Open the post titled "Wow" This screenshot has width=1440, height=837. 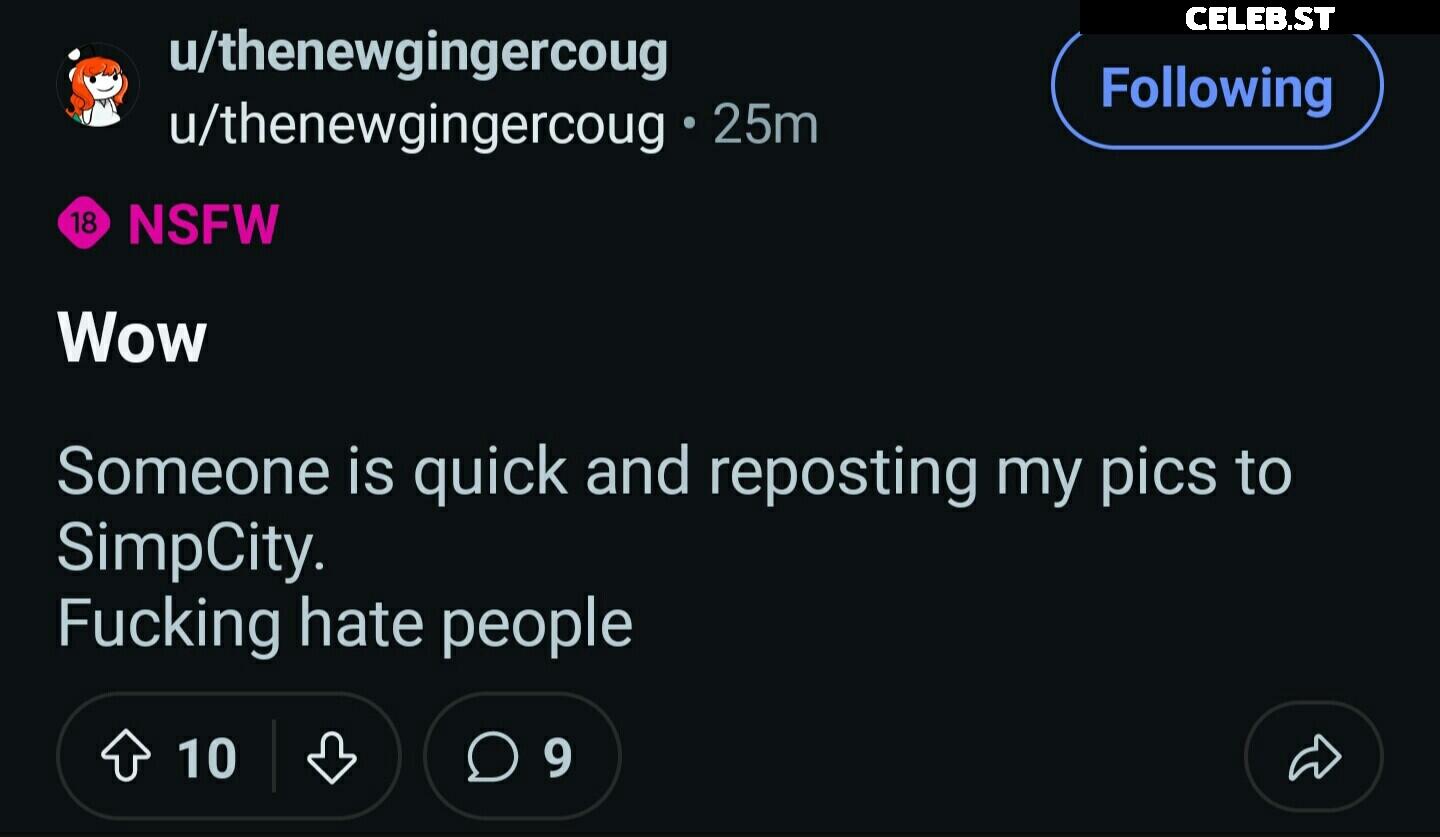coord(132,338)
